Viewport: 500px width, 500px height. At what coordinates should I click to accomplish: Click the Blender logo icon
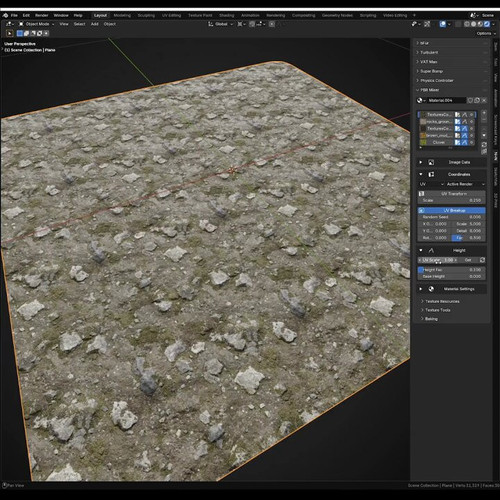[5, 15]
